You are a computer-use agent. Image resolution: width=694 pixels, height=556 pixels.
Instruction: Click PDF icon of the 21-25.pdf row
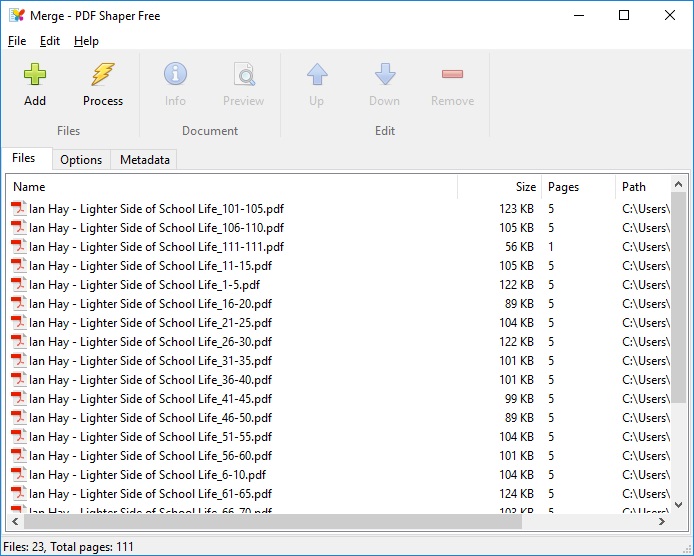coord(19,323)
